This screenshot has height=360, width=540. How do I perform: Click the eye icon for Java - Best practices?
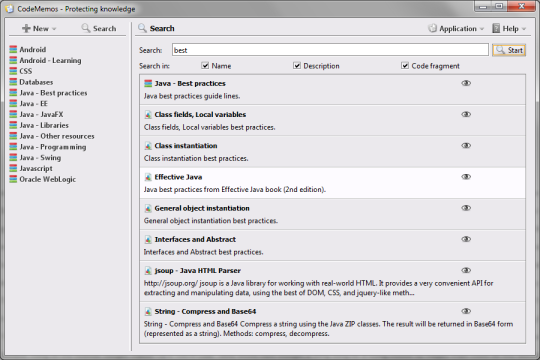point(466,83)
